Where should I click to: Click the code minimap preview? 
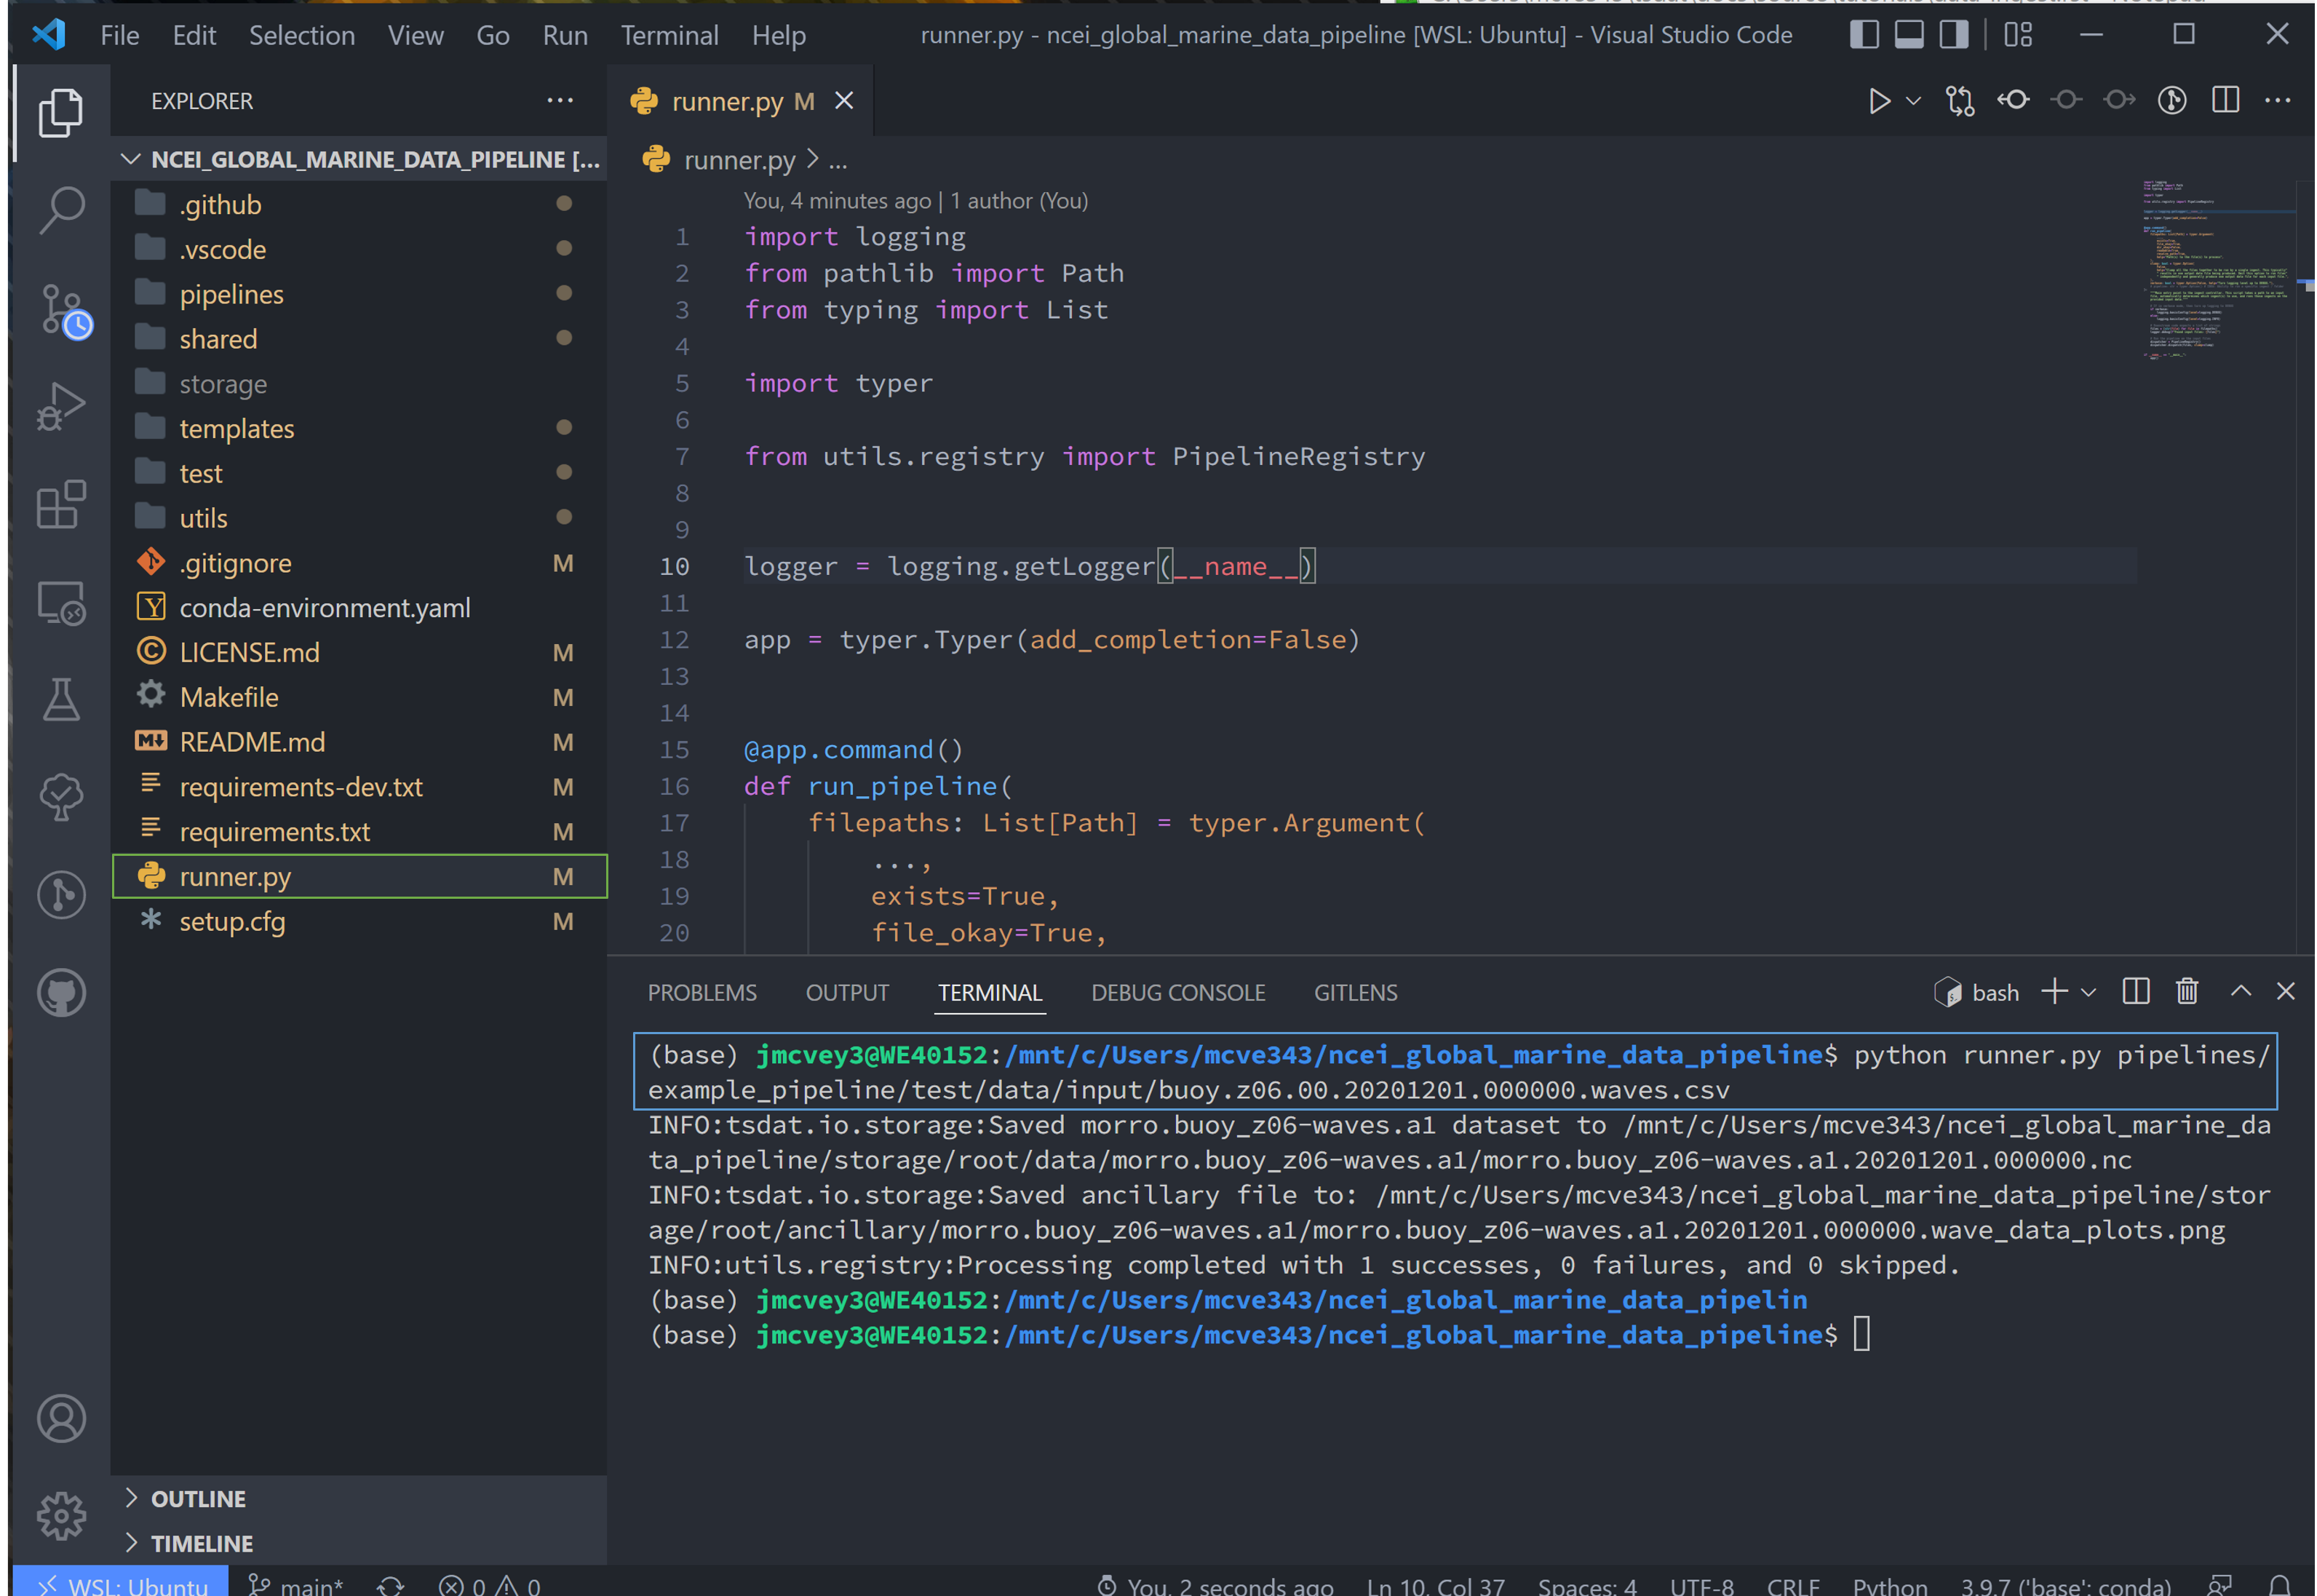point(2217,270)
